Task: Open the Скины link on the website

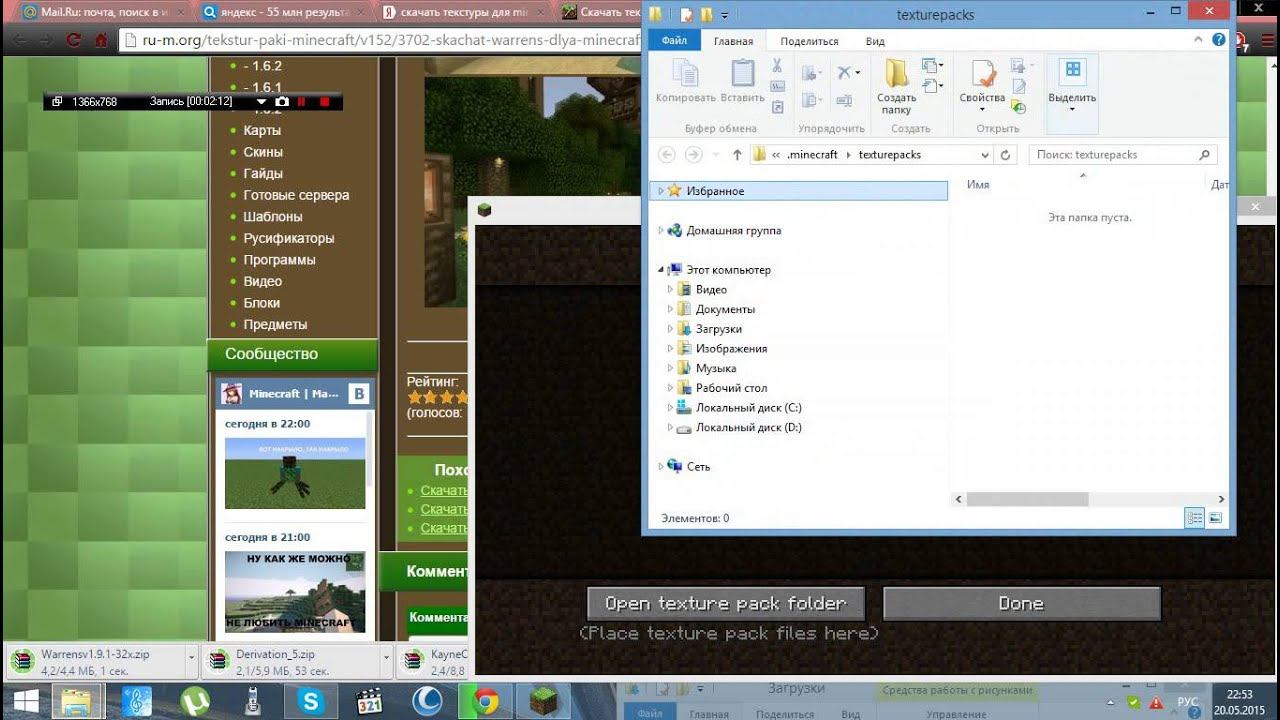Action: (x=263, y=152)
